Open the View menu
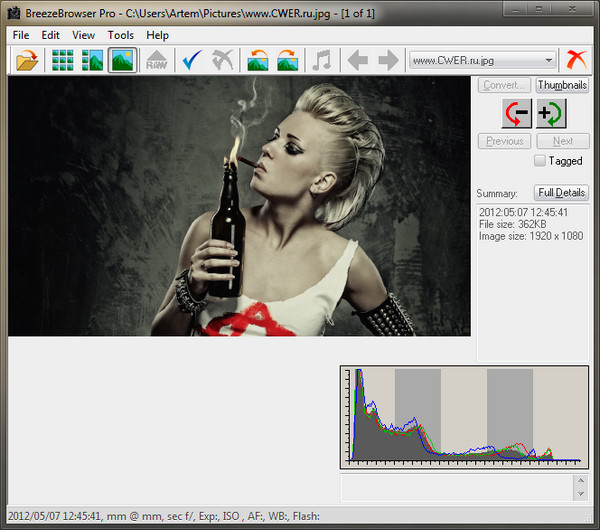 [x=84, y=35]
